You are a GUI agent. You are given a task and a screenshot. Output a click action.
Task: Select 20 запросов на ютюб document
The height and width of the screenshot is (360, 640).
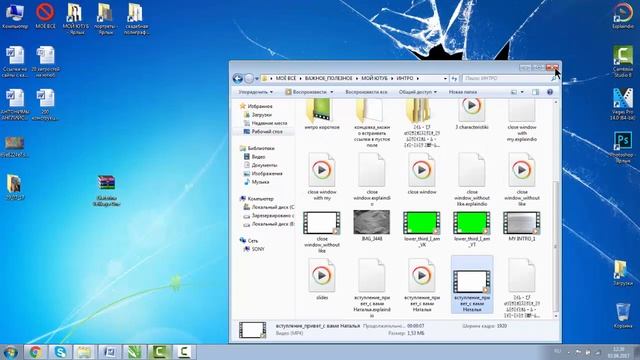[45, 62]
